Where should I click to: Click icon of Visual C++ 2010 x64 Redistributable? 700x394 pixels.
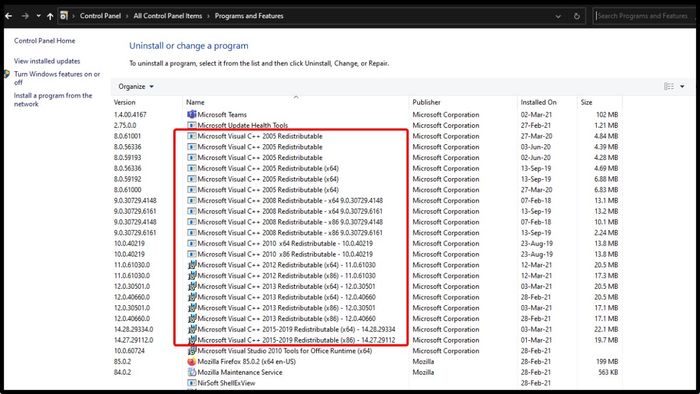pyautogui.click(x=192, y=243)
